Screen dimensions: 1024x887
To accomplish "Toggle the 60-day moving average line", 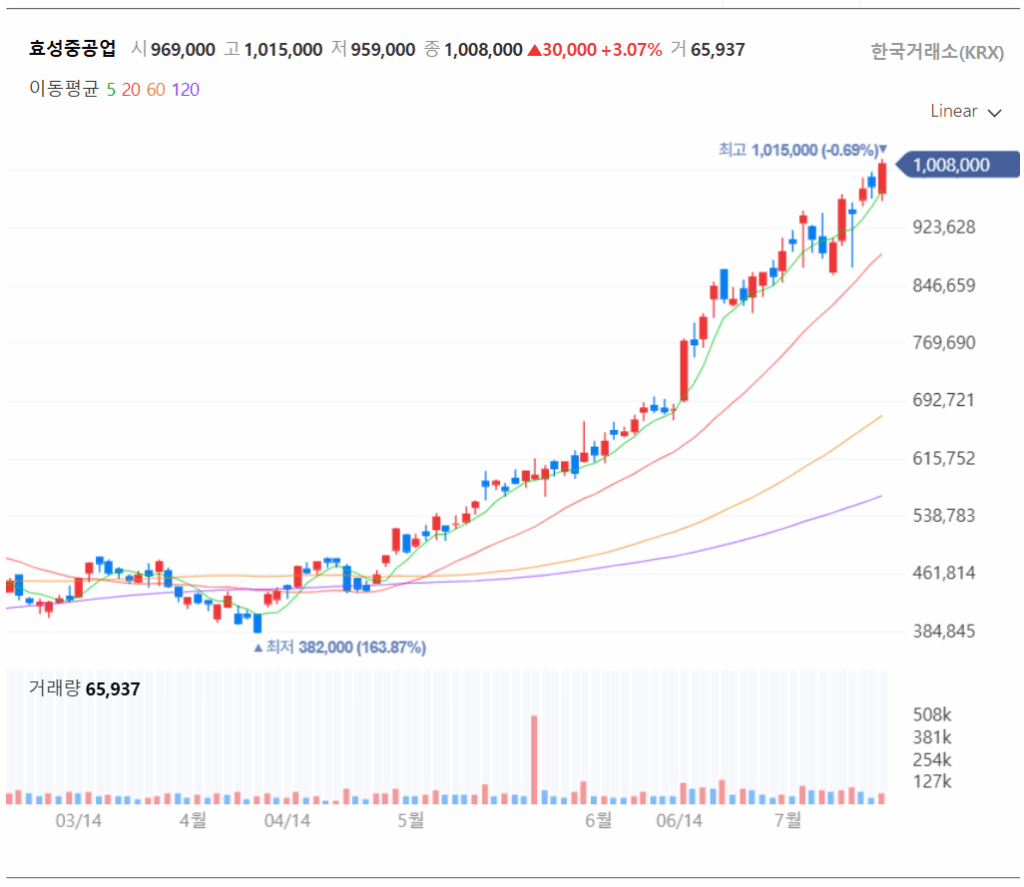I will (156, 90).
